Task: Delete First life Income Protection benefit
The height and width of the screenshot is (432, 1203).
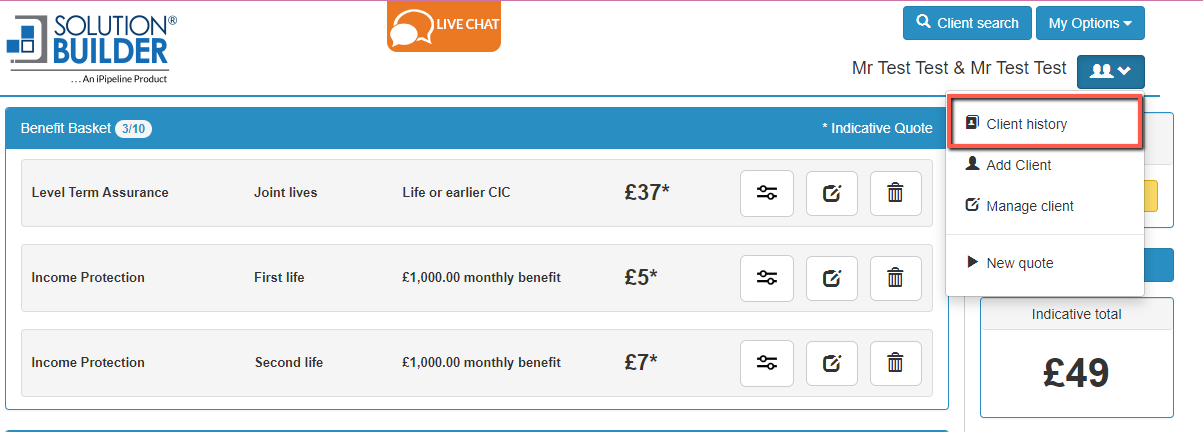Action: point(896,278)
